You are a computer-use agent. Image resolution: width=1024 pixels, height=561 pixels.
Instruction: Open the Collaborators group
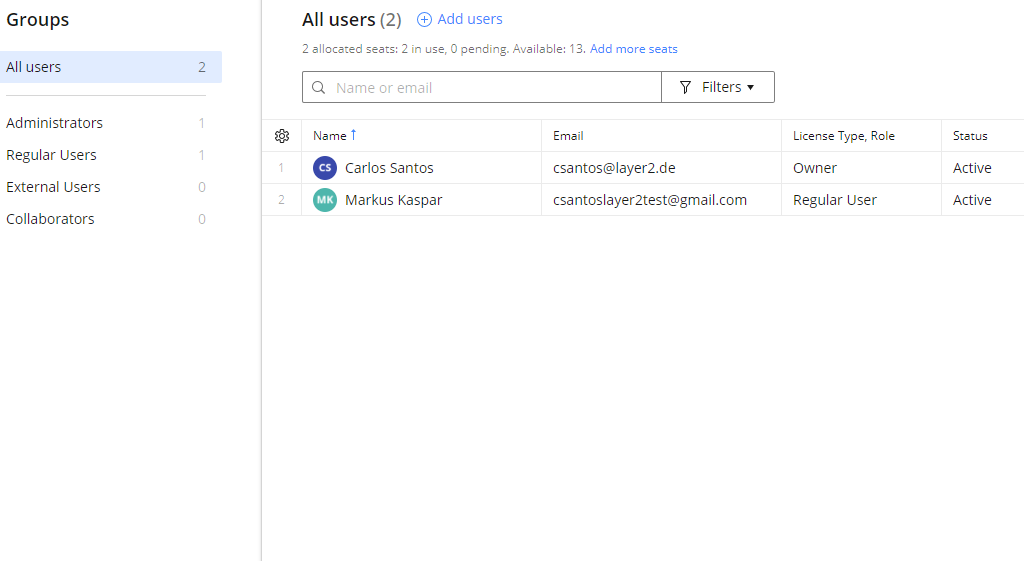[x=50, y=219]
